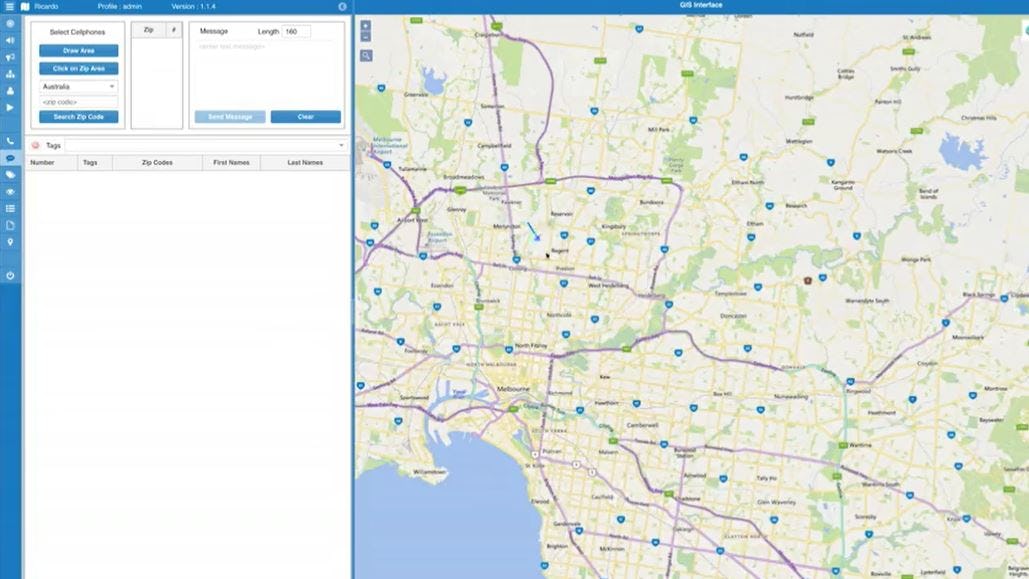Click the Draw Area button
The image size is (1029, 579).
77,50
